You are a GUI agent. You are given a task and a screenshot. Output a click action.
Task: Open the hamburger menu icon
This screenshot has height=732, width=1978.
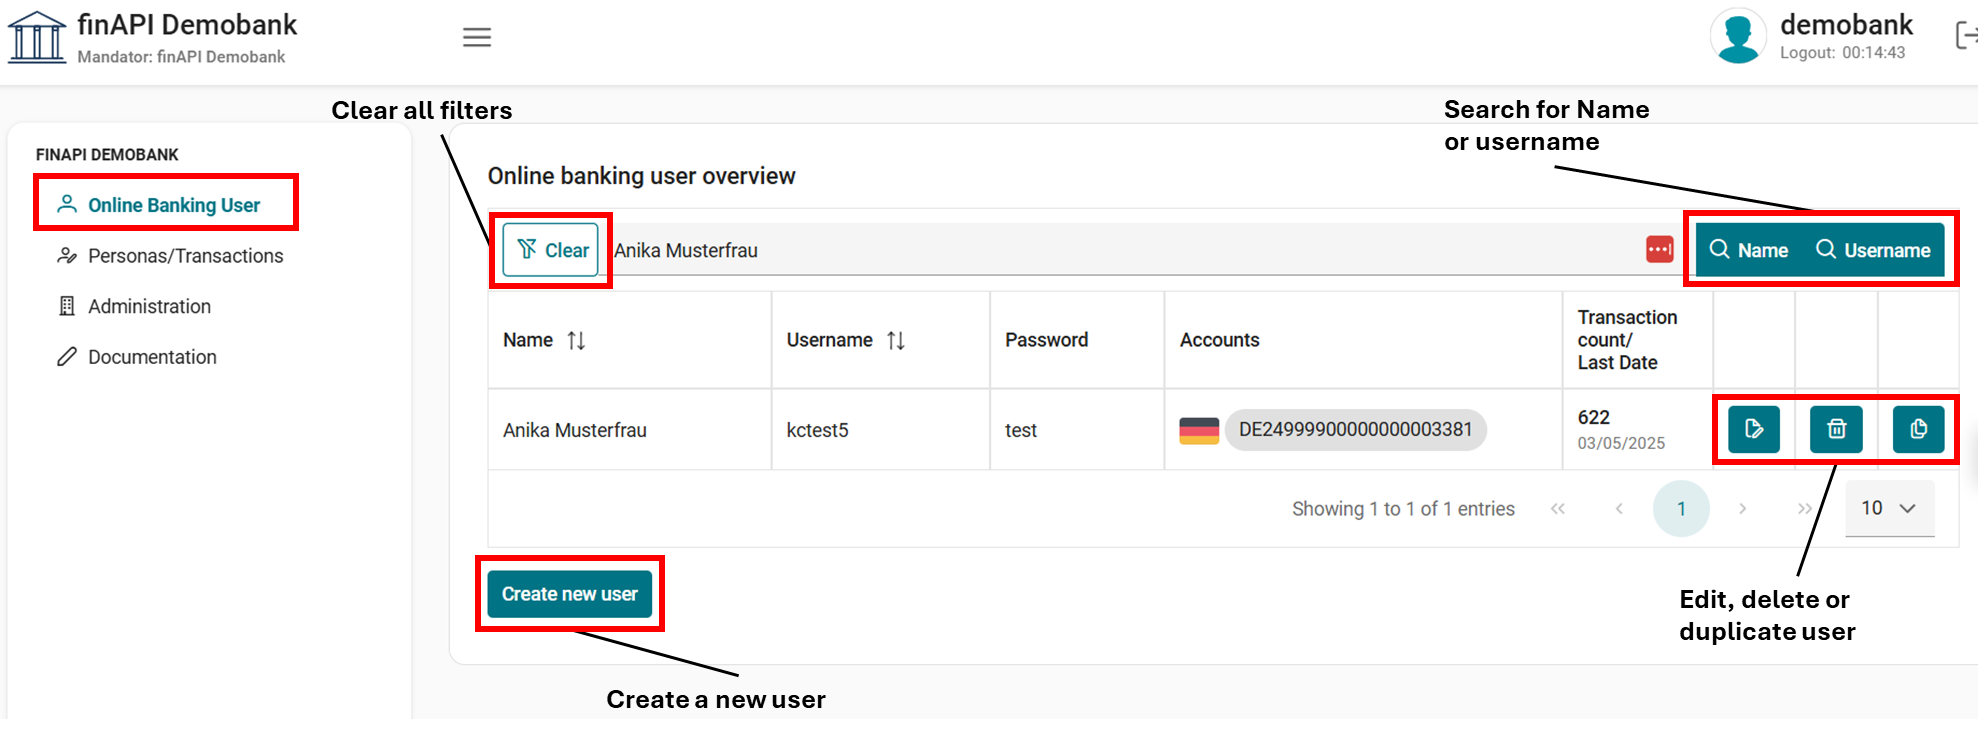(x=477, y=38)
